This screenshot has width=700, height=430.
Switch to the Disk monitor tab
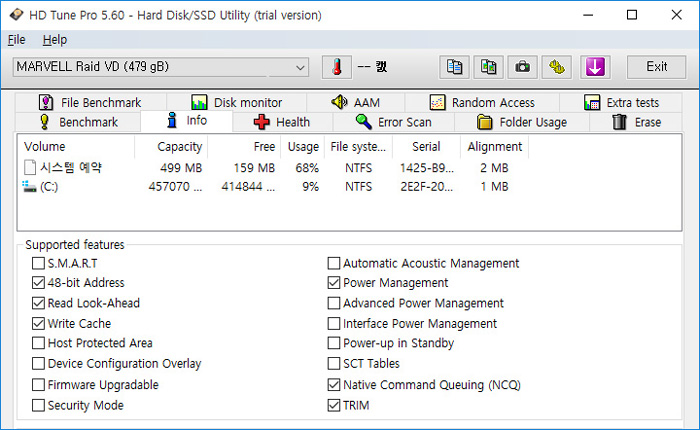236,103
